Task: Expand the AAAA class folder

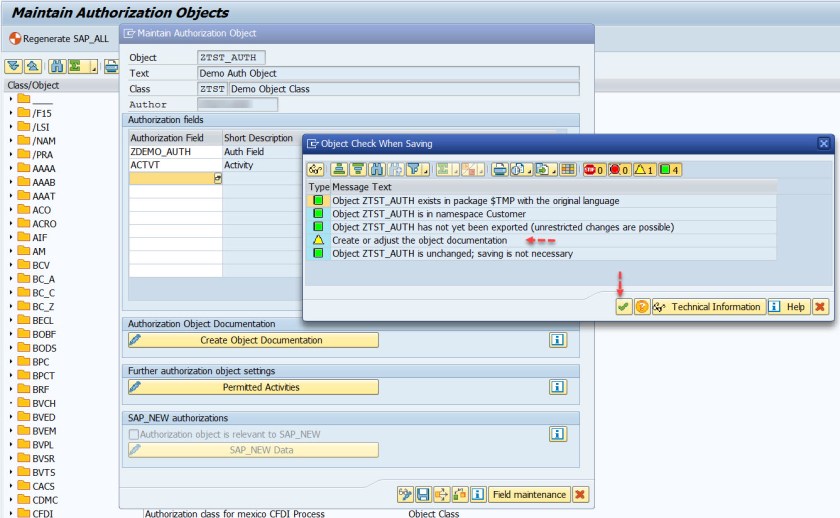Action: click(11, 169)
